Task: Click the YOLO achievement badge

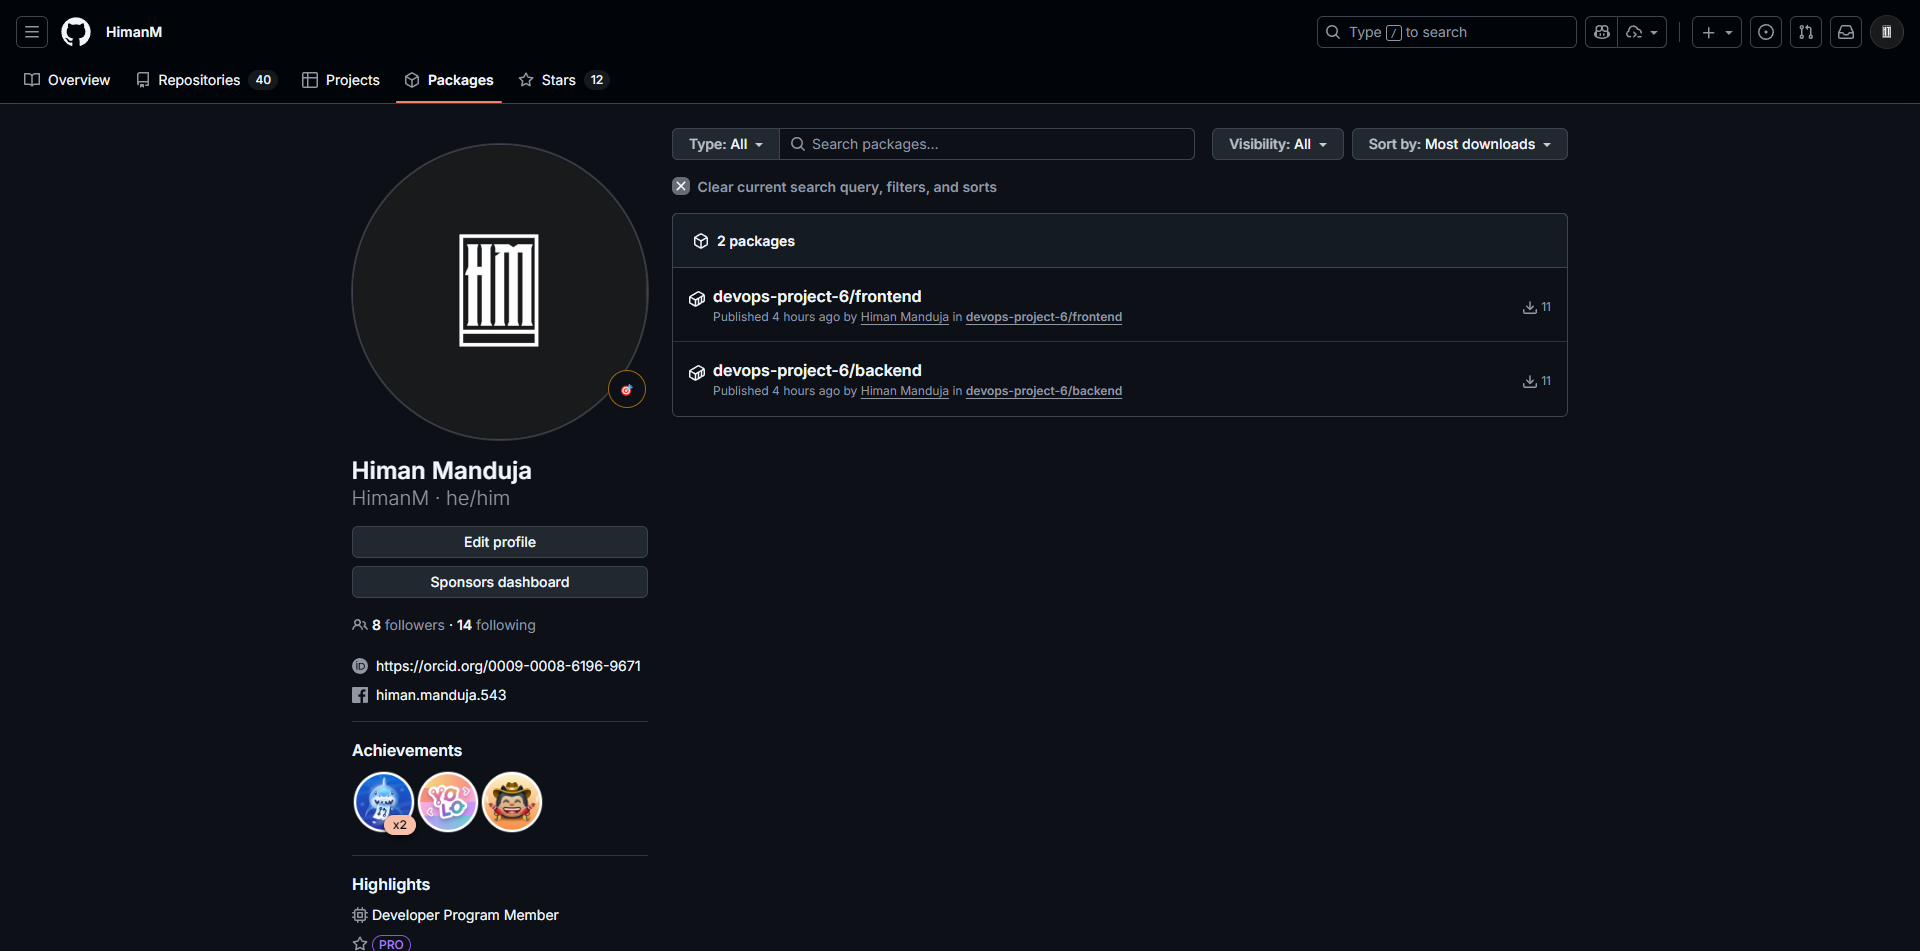Action: coord(448,802)
